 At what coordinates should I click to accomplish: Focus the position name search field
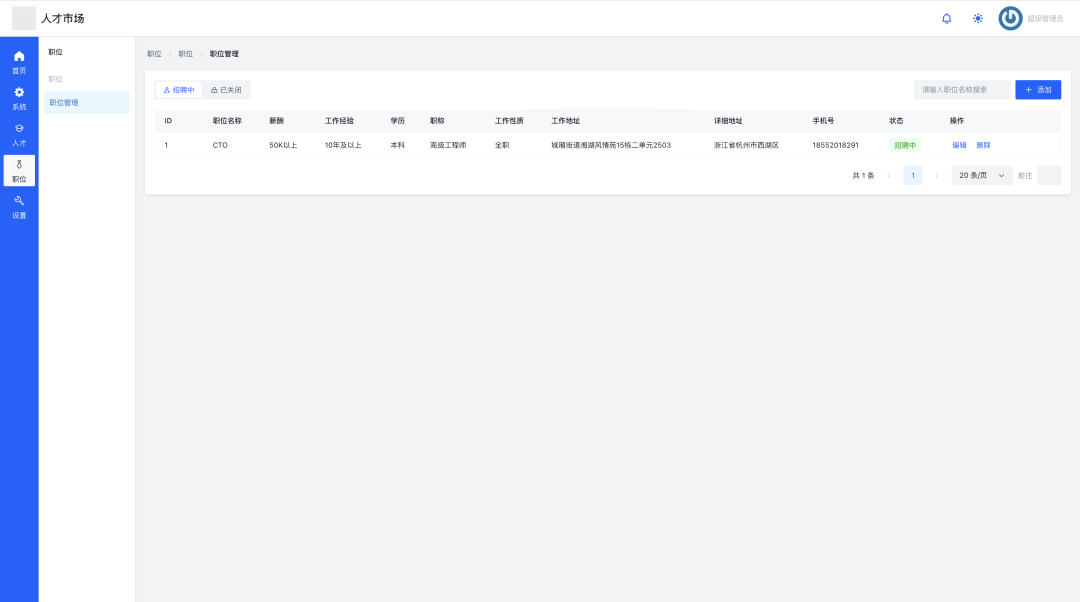point(961,90)
